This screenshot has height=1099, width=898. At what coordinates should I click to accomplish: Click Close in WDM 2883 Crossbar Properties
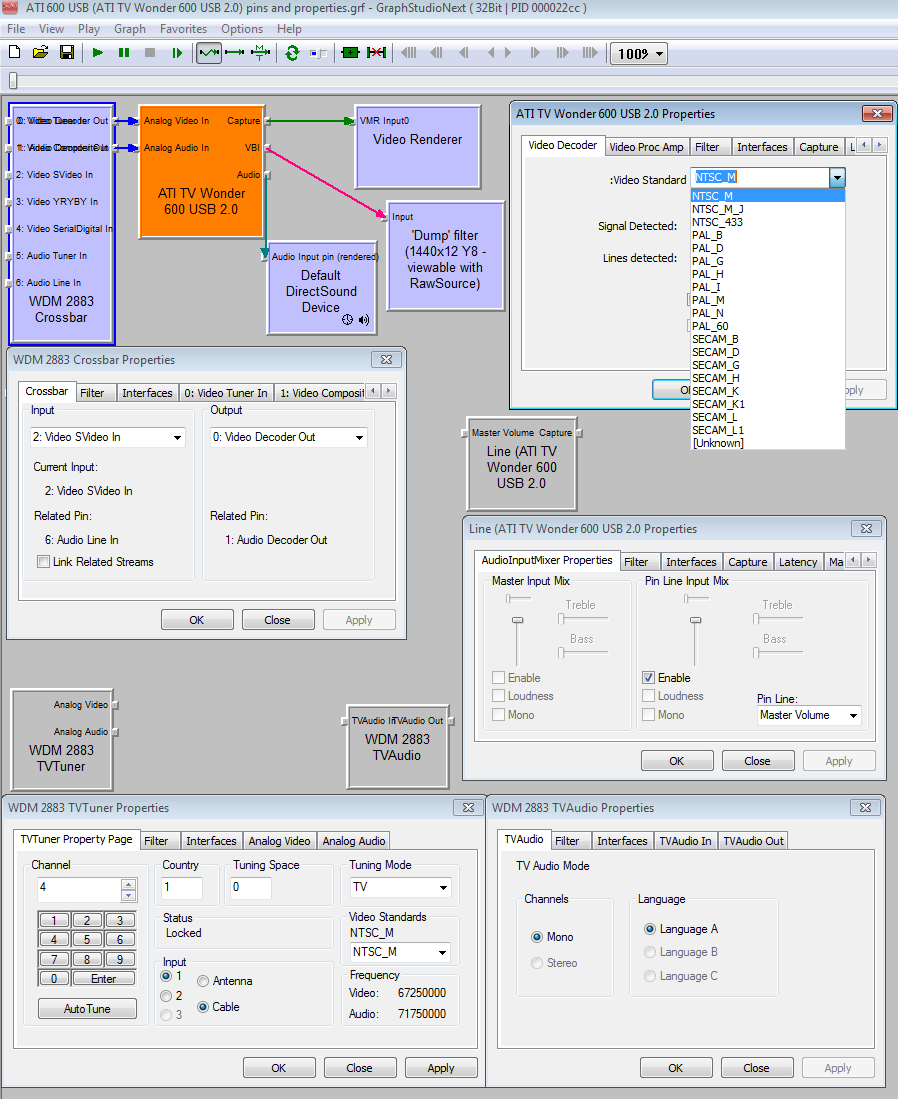pos(278,620)
